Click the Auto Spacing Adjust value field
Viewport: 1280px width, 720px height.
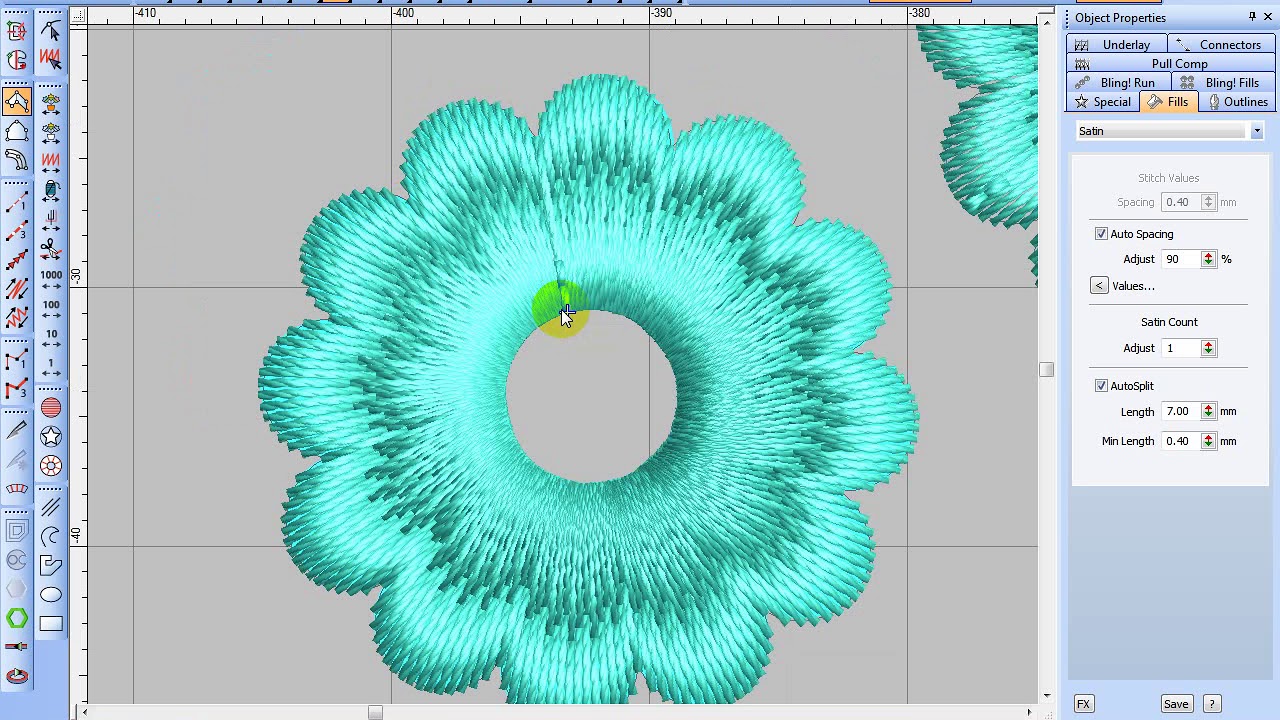[x=1182, y=259]
